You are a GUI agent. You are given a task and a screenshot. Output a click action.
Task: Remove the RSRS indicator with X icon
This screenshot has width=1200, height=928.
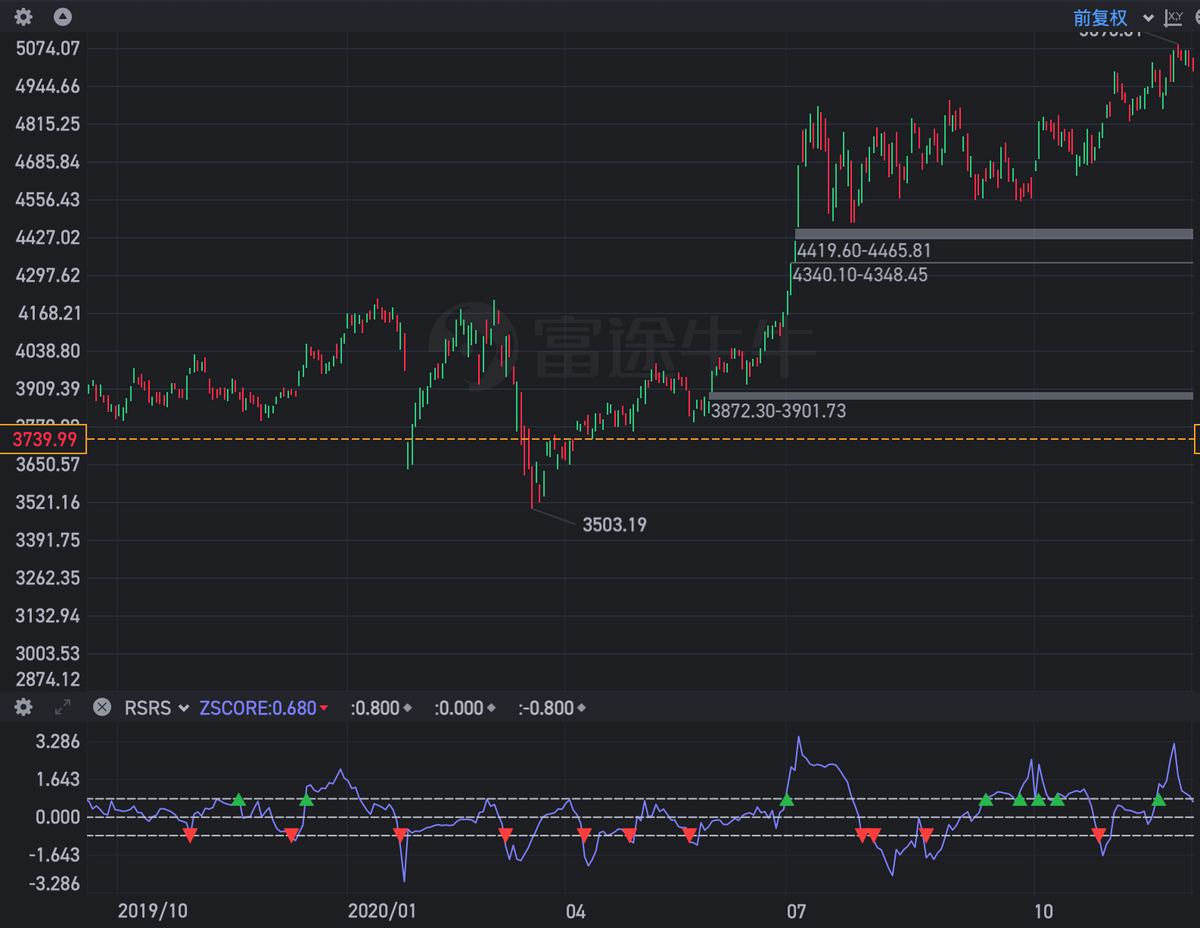coord(102,708)
